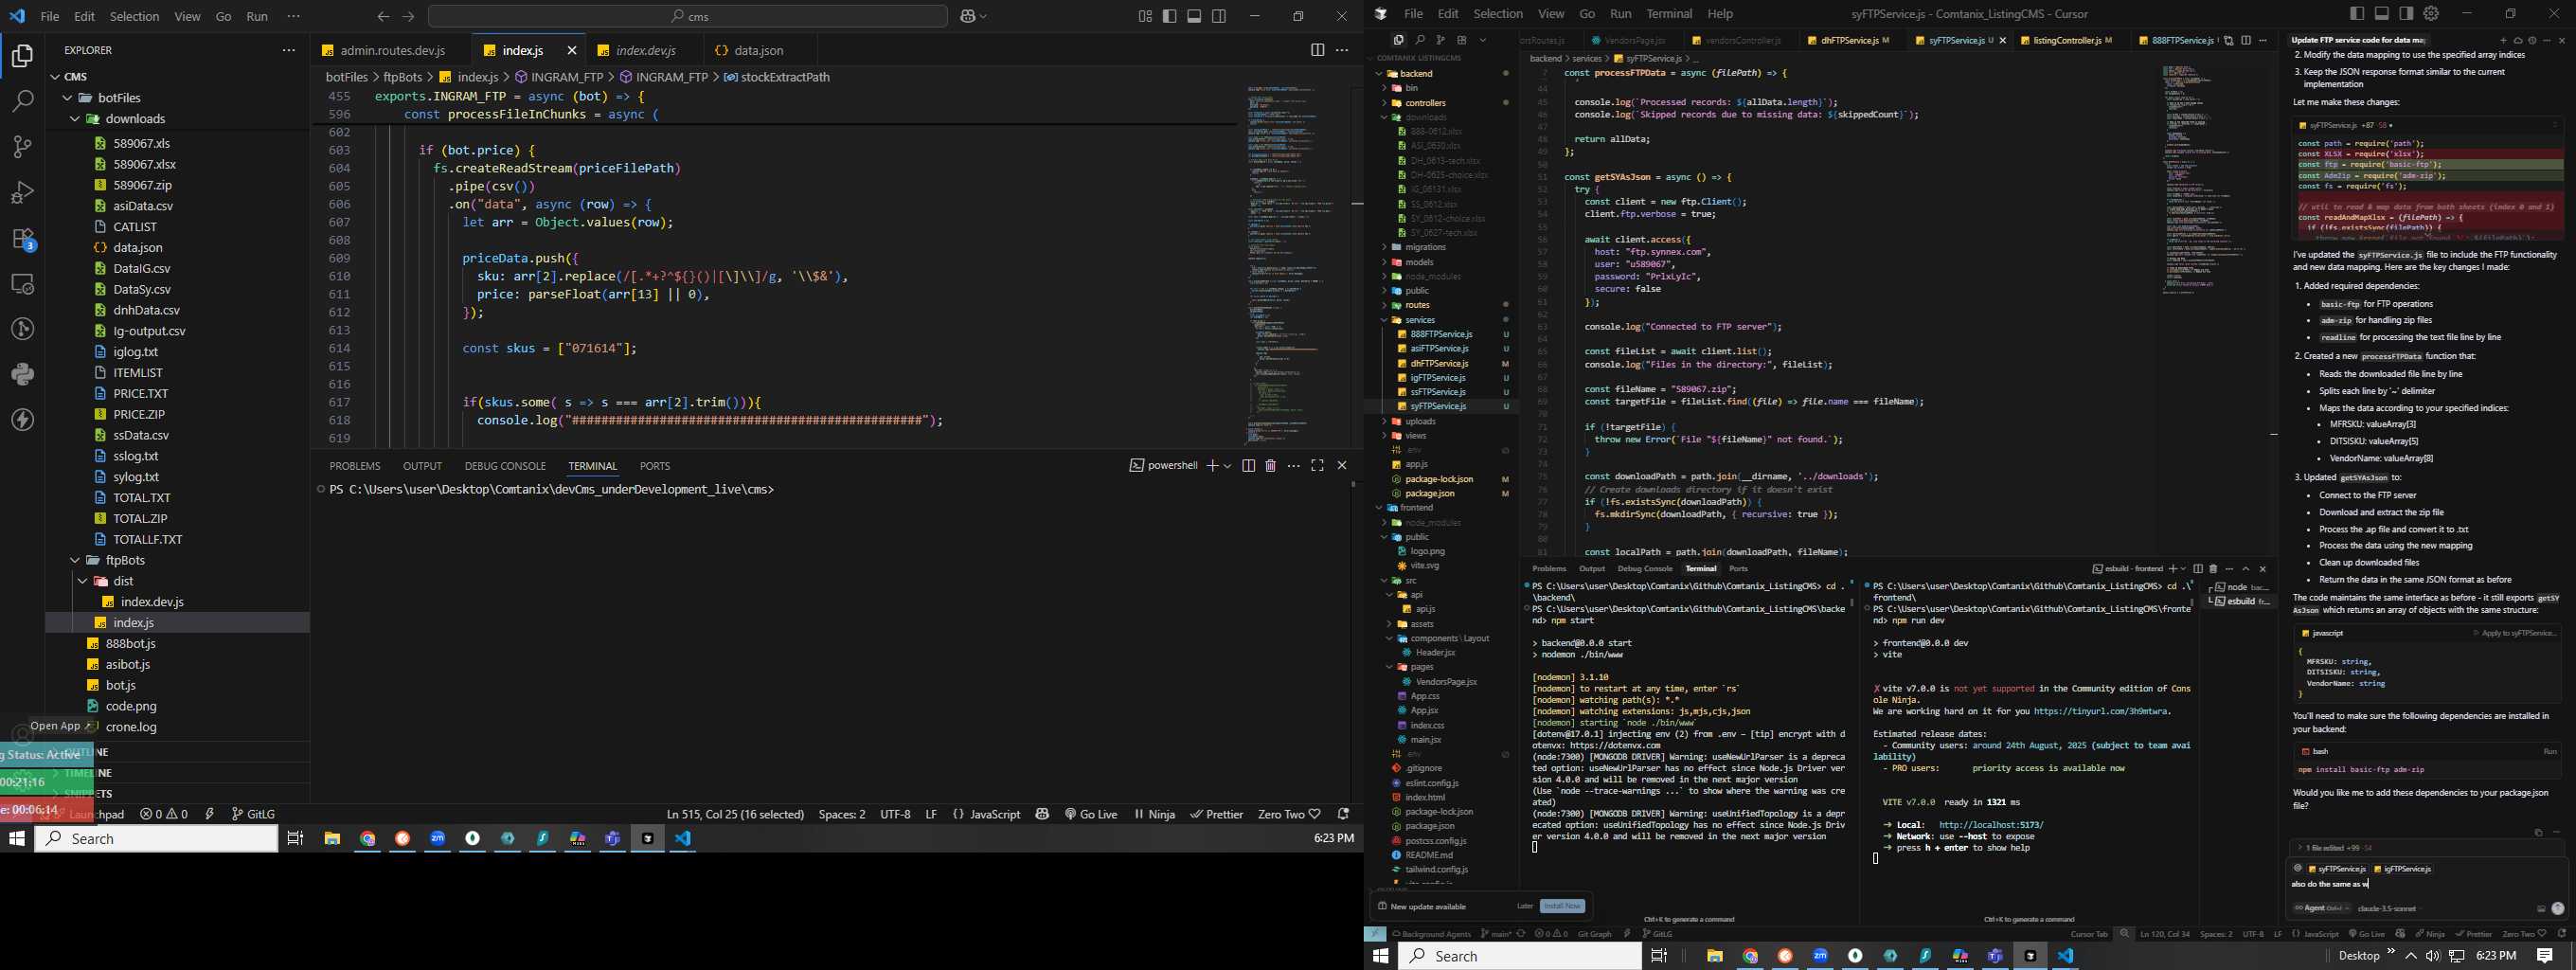The image size is (2576, 970).
Task: Click Install Now on Cursor update notice
Action: pos(1562,906)
